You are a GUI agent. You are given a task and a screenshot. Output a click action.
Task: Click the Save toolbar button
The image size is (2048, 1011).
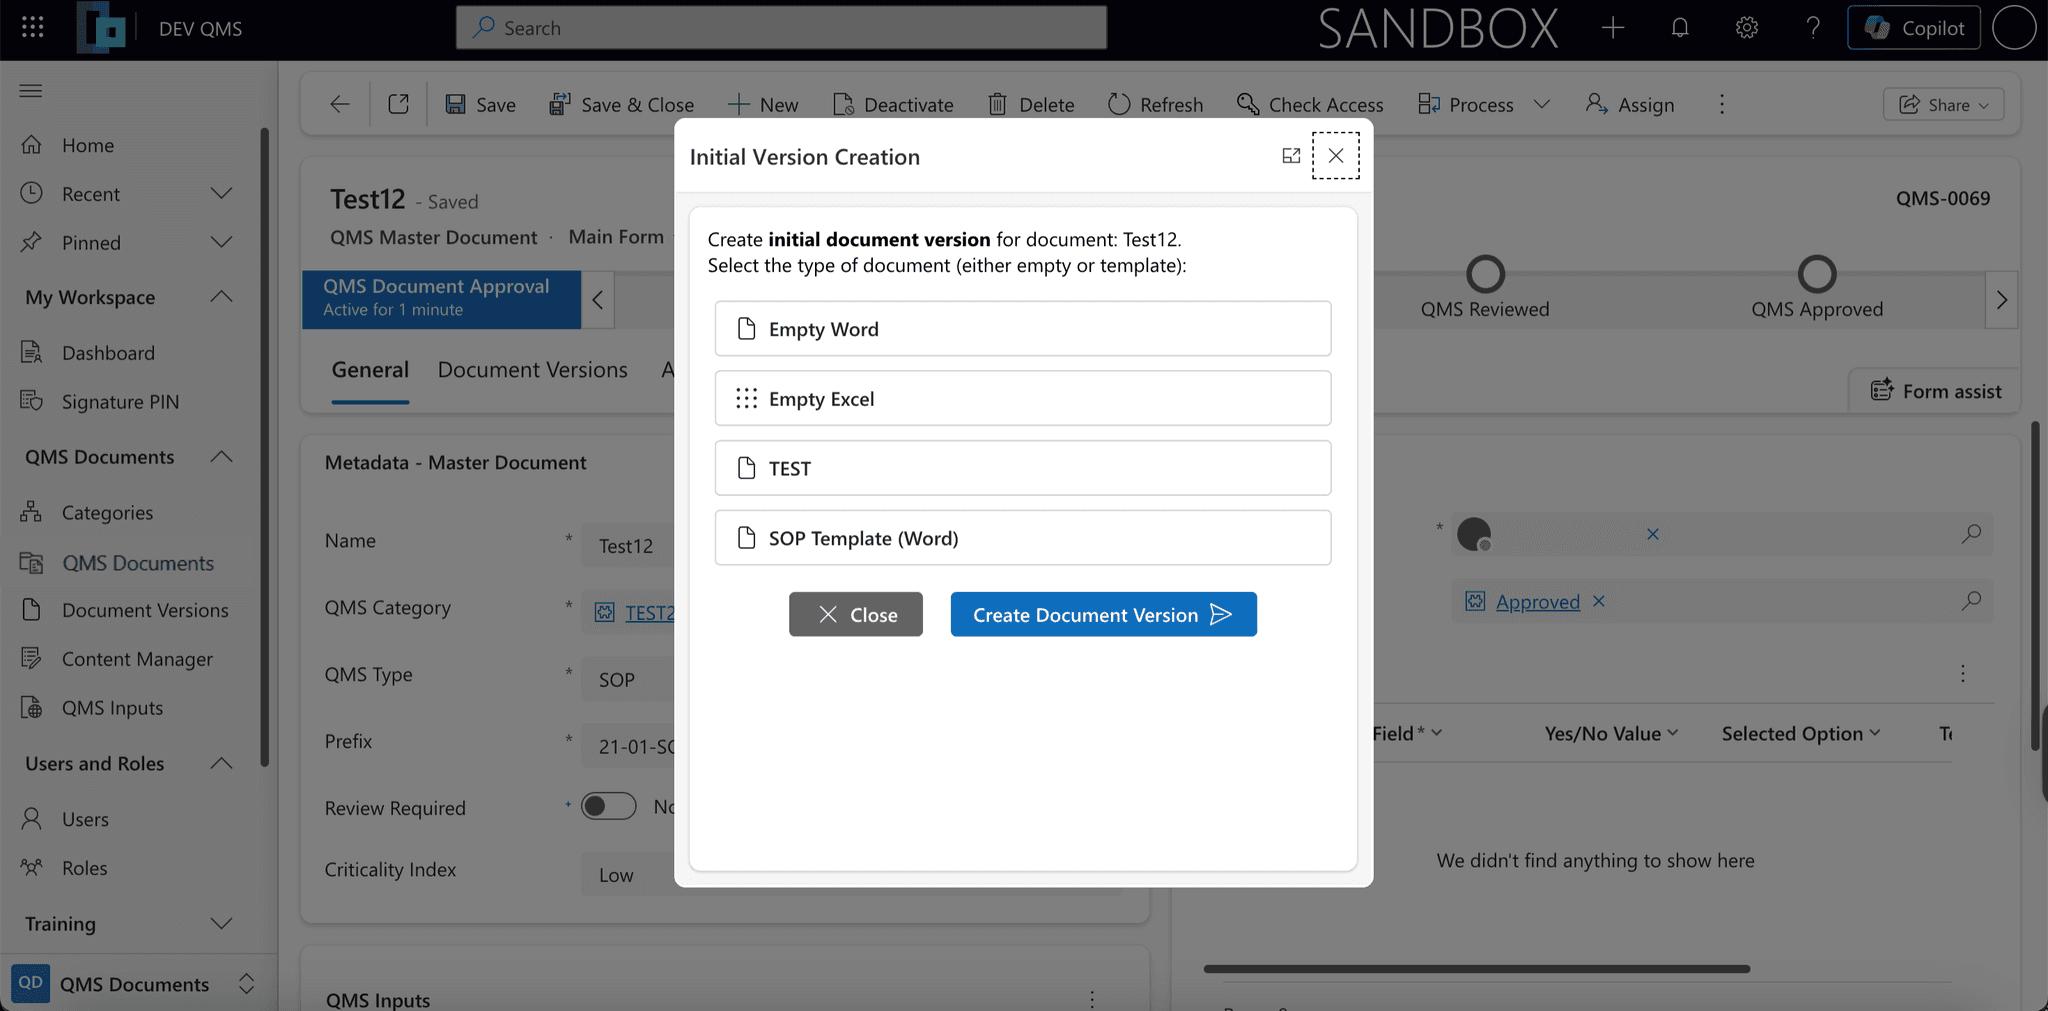click(481, 104)
